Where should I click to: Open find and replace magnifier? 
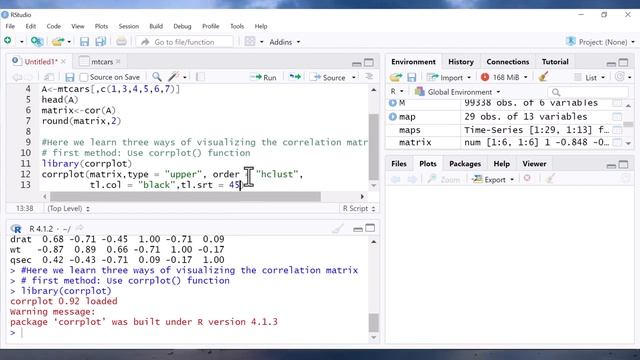[x=156, y=77]
